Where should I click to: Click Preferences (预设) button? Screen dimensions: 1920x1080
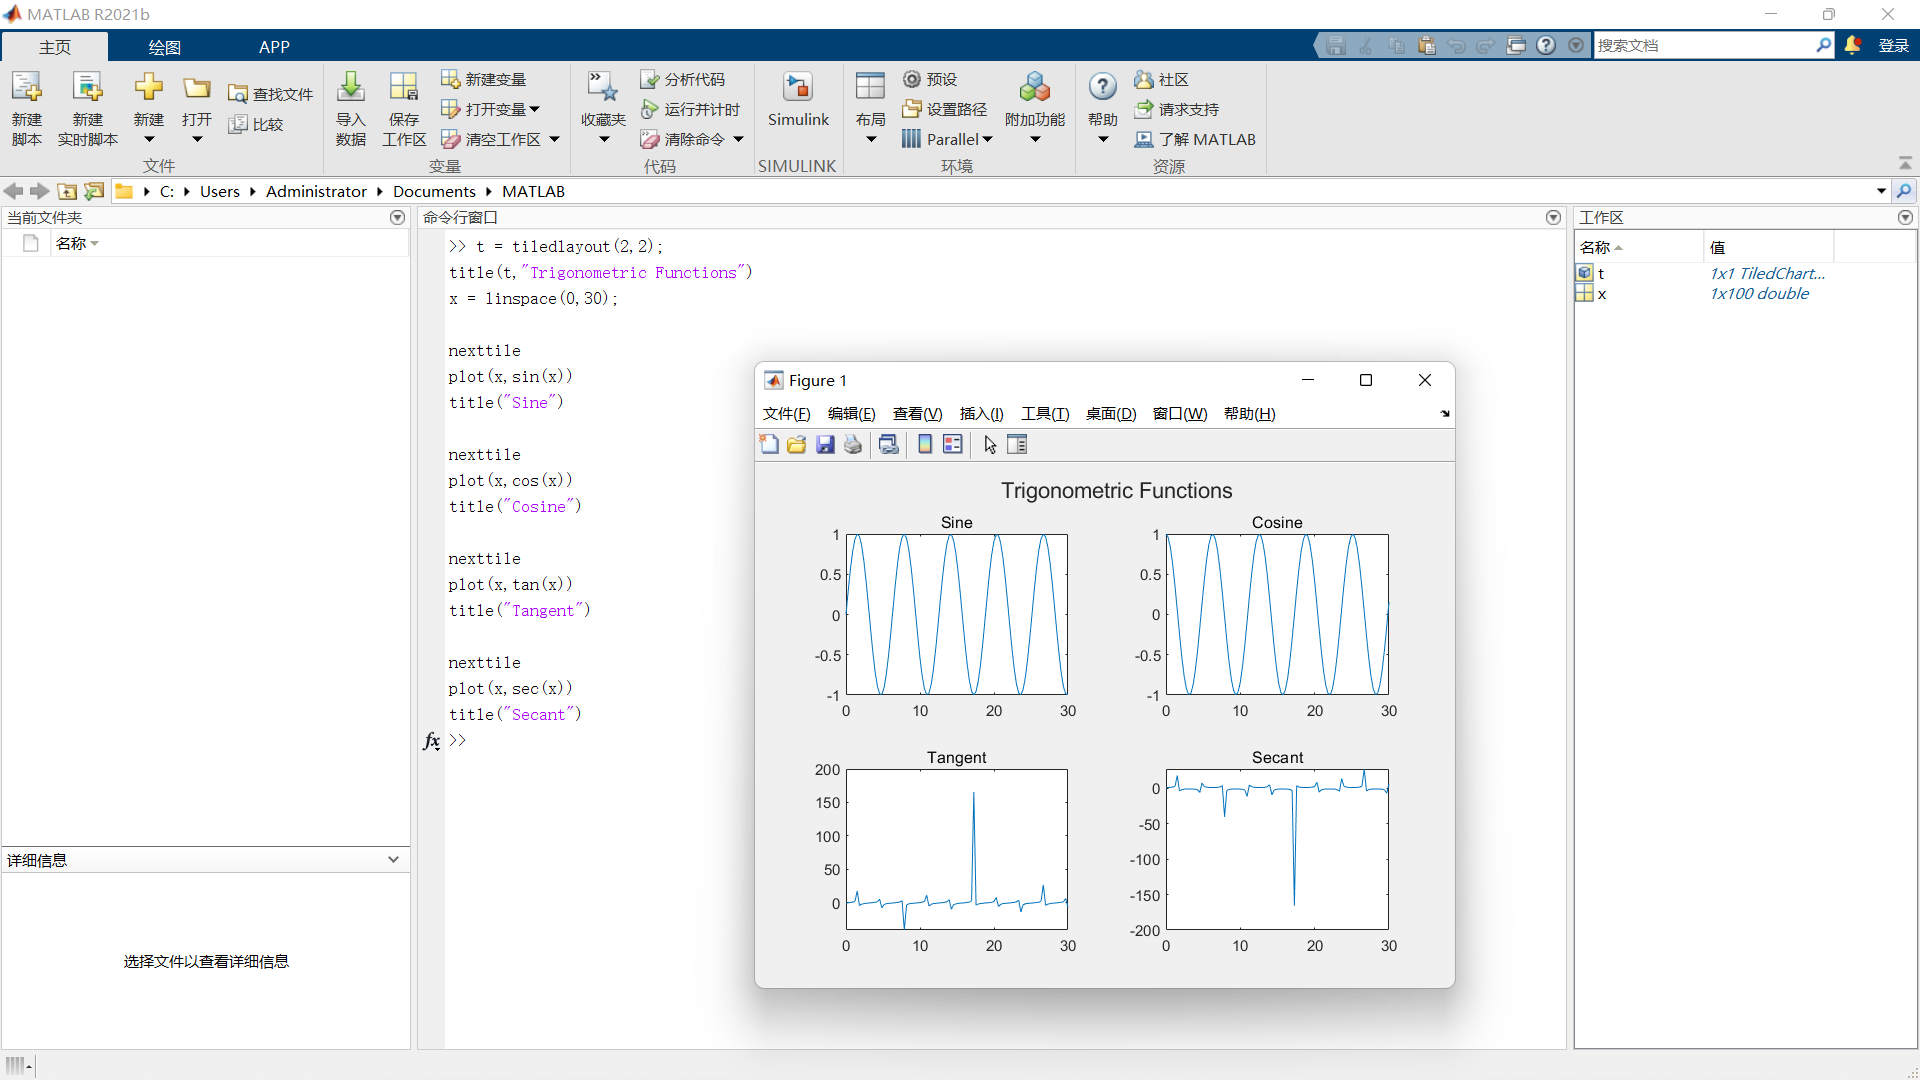click(x=930, y=79)
